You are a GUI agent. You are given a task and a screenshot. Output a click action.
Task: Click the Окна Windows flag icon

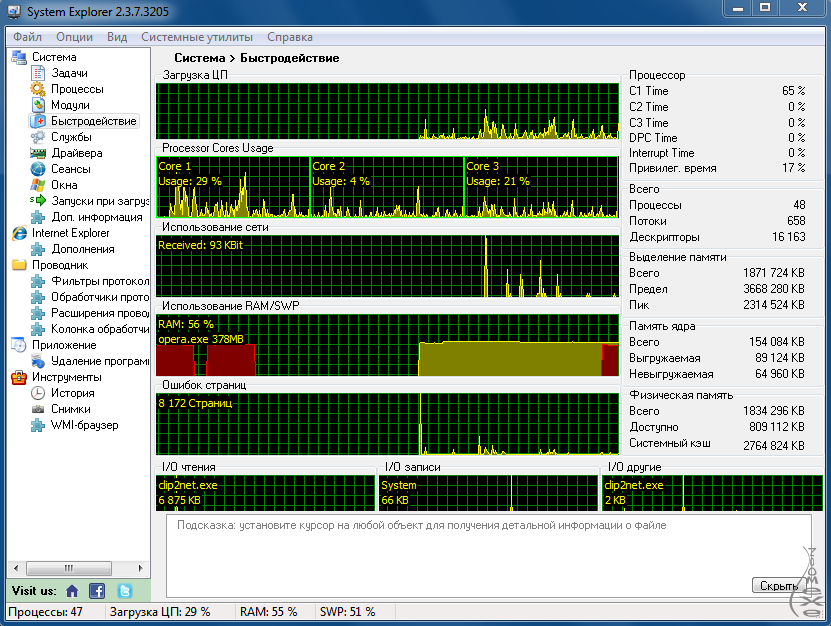tap(38, 185)
